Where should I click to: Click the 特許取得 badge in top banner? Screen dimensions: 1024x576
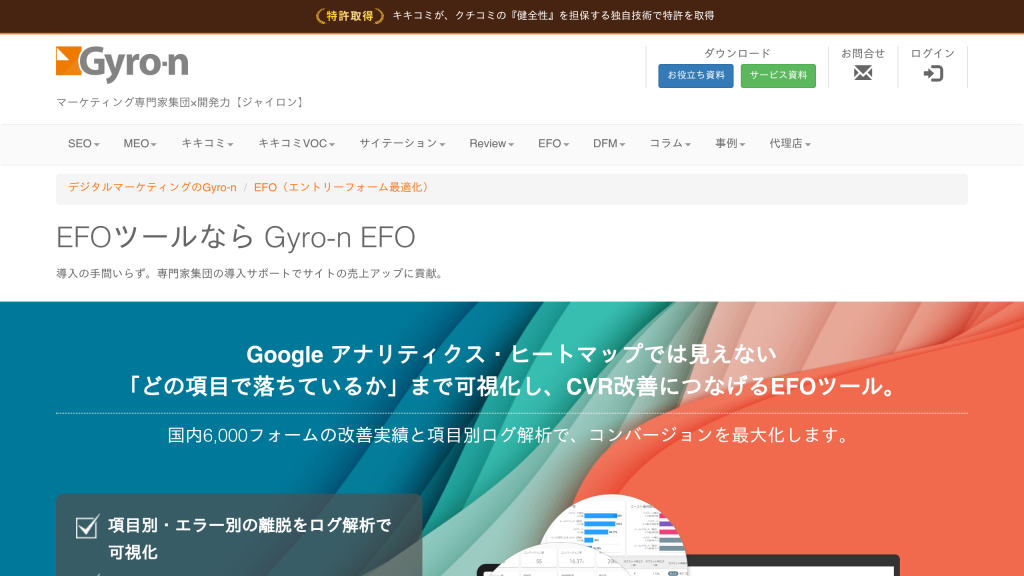coord(349,16)
